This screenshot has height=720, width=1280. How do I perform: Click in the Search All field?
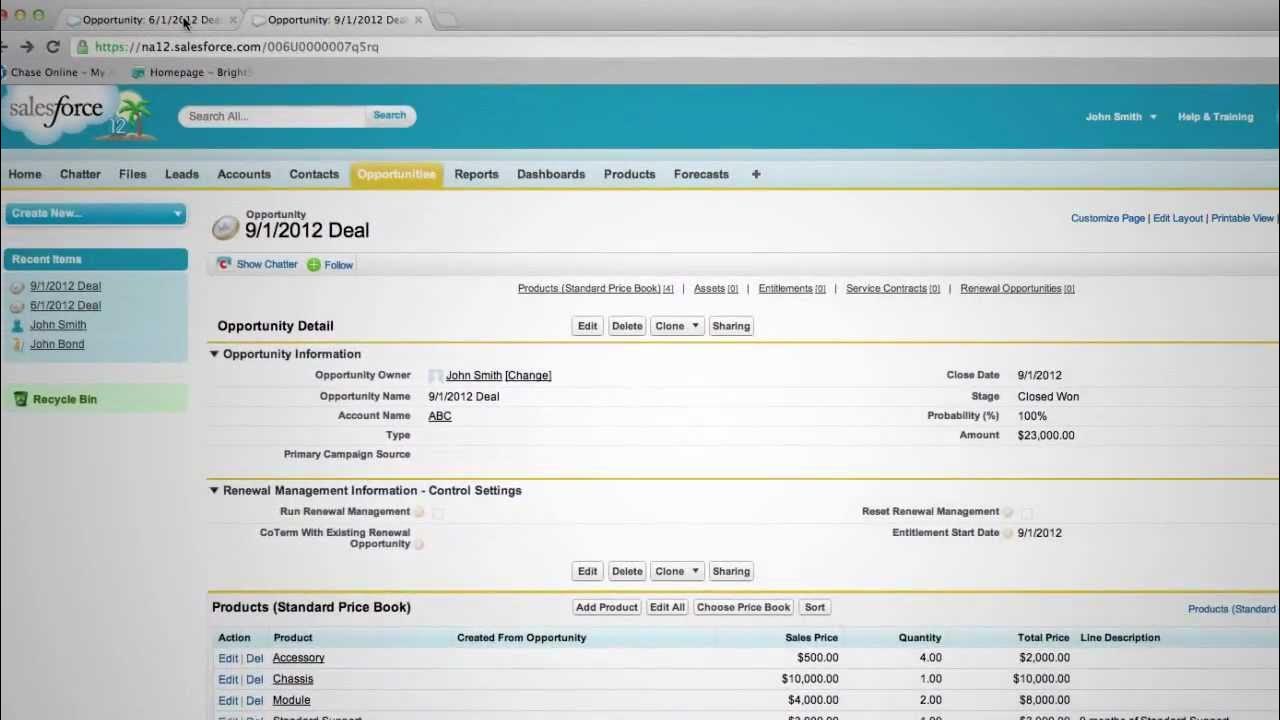coord(272,116)
